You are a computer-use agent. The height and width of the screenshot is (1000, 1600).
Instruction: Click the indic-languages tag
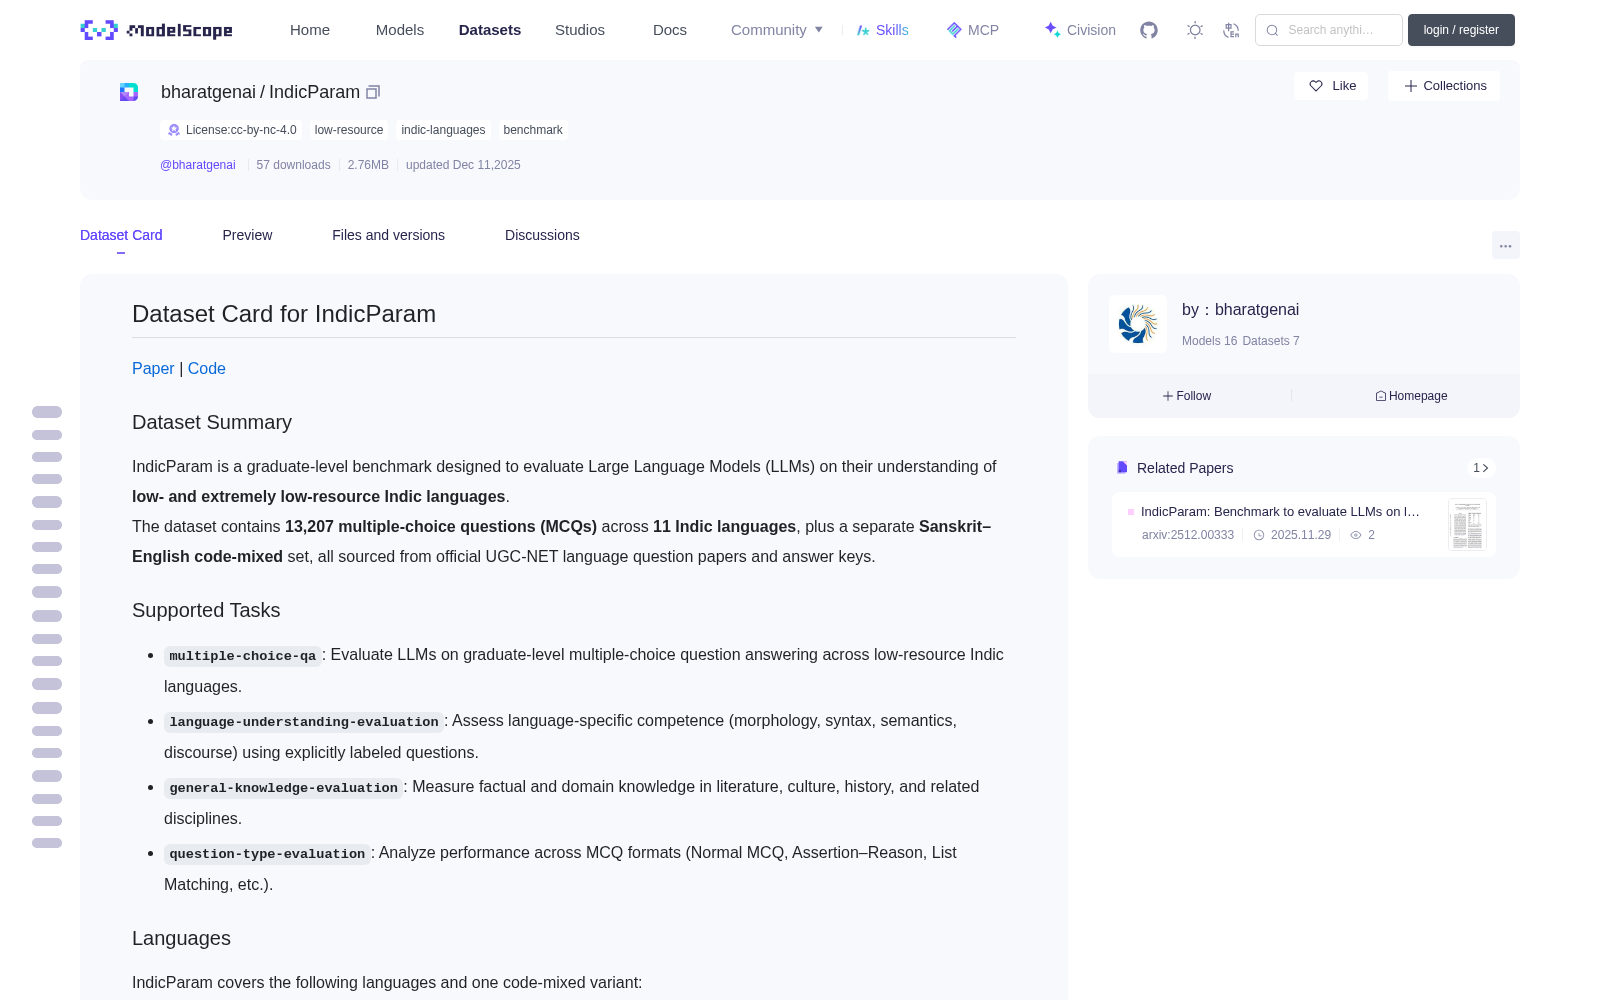[443, 130]
